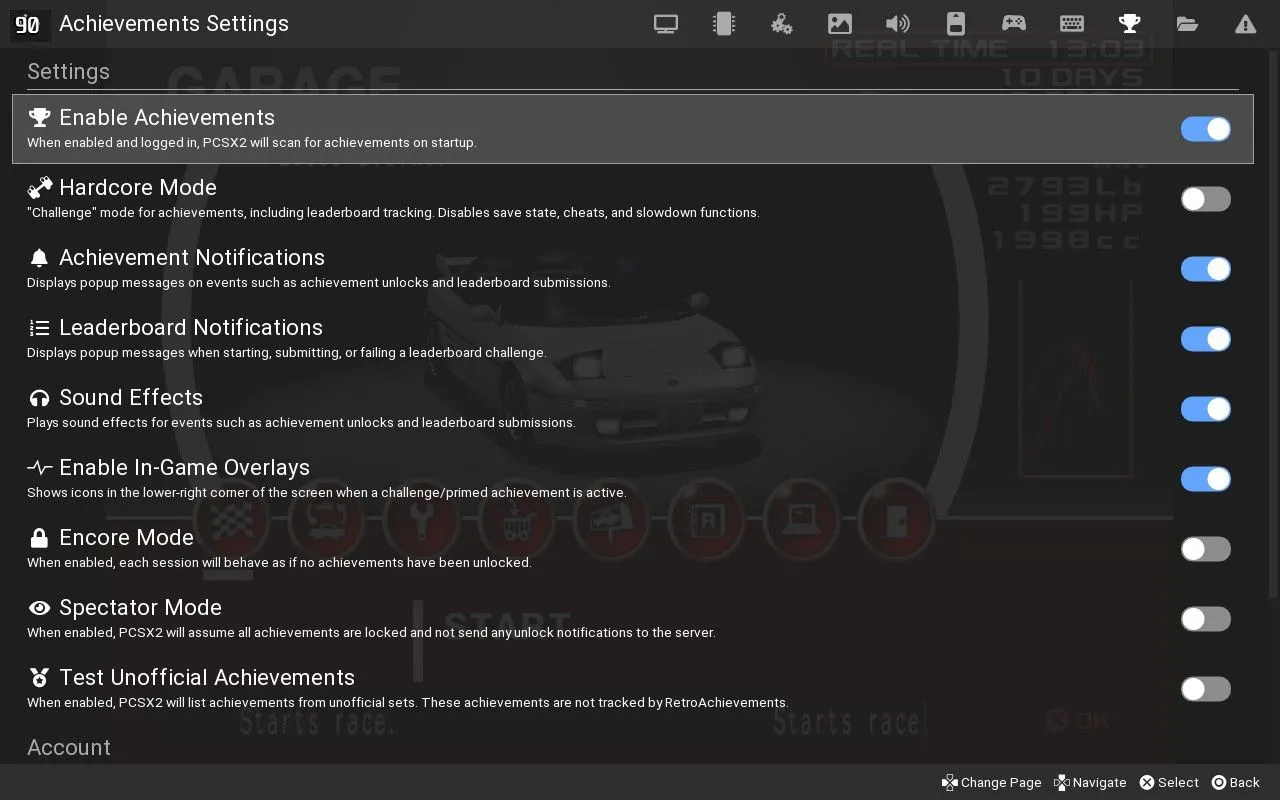The height and width of the screenshot is (800, 1280).
Task: Open Achievements settings trophy tab icon
Action: click(1130, 24)
